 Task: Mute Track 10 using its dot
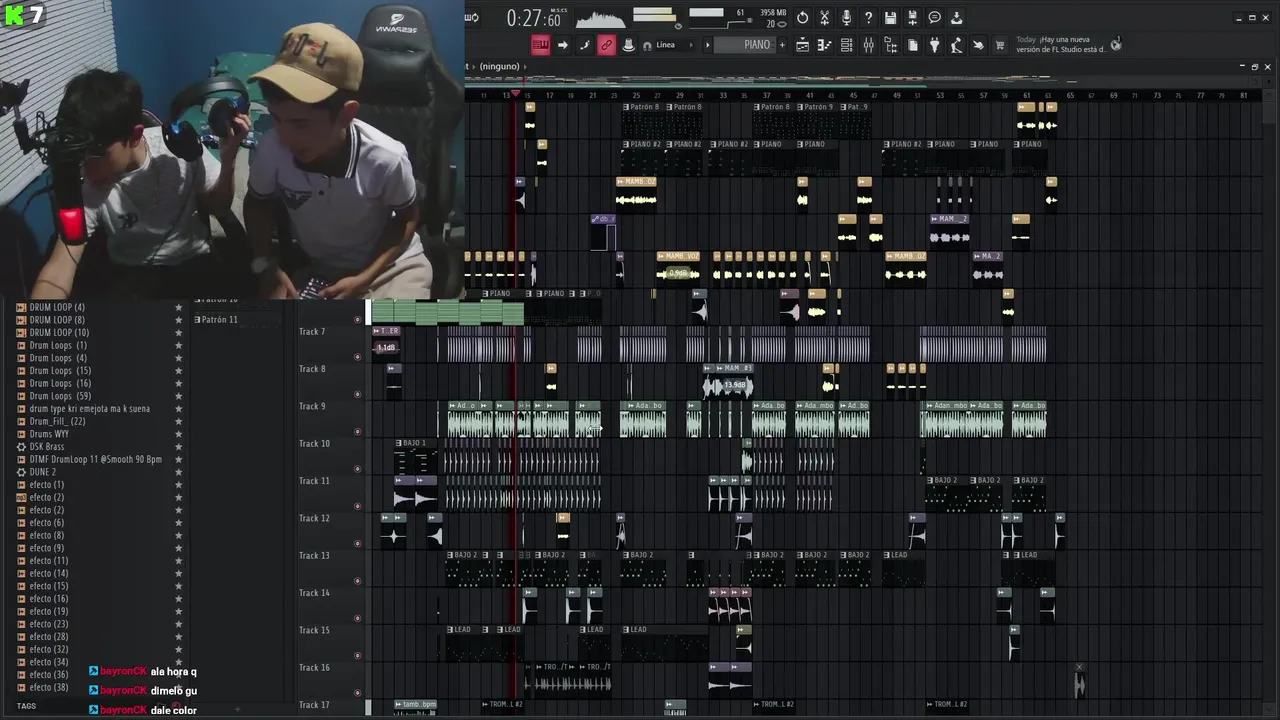pyautogui.click(x=358, y=469)
